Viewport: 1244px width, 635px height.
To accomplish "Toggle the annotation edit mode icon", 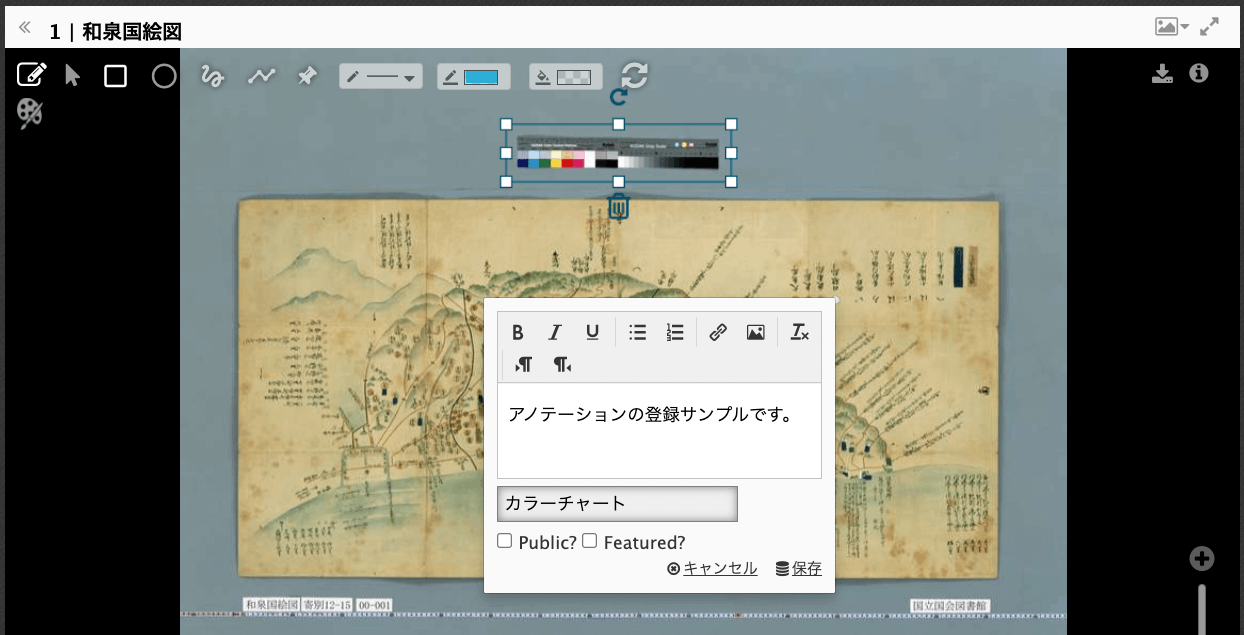I will [x=32, y=75].
